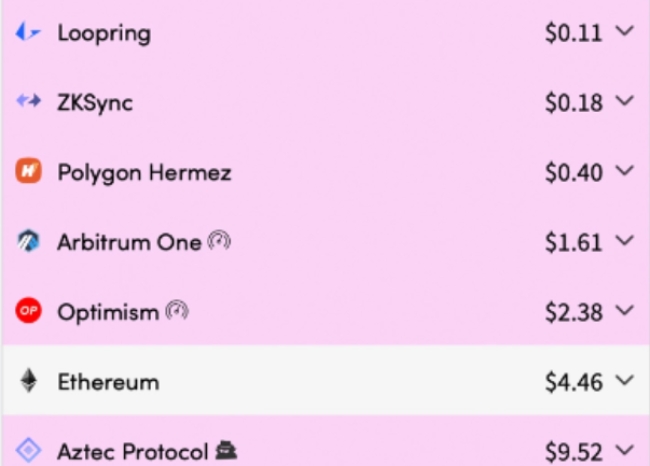Click the speedometer icon beside Arbitrum One
This screenshot has height=466, width=650.
(x=219, y=240)
